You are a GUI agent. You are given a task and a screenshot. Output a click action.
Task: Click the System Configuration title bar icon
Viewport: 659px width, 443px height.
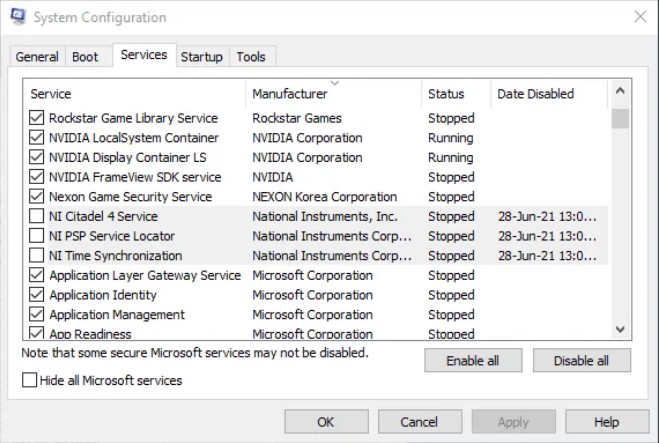(18, 16)
